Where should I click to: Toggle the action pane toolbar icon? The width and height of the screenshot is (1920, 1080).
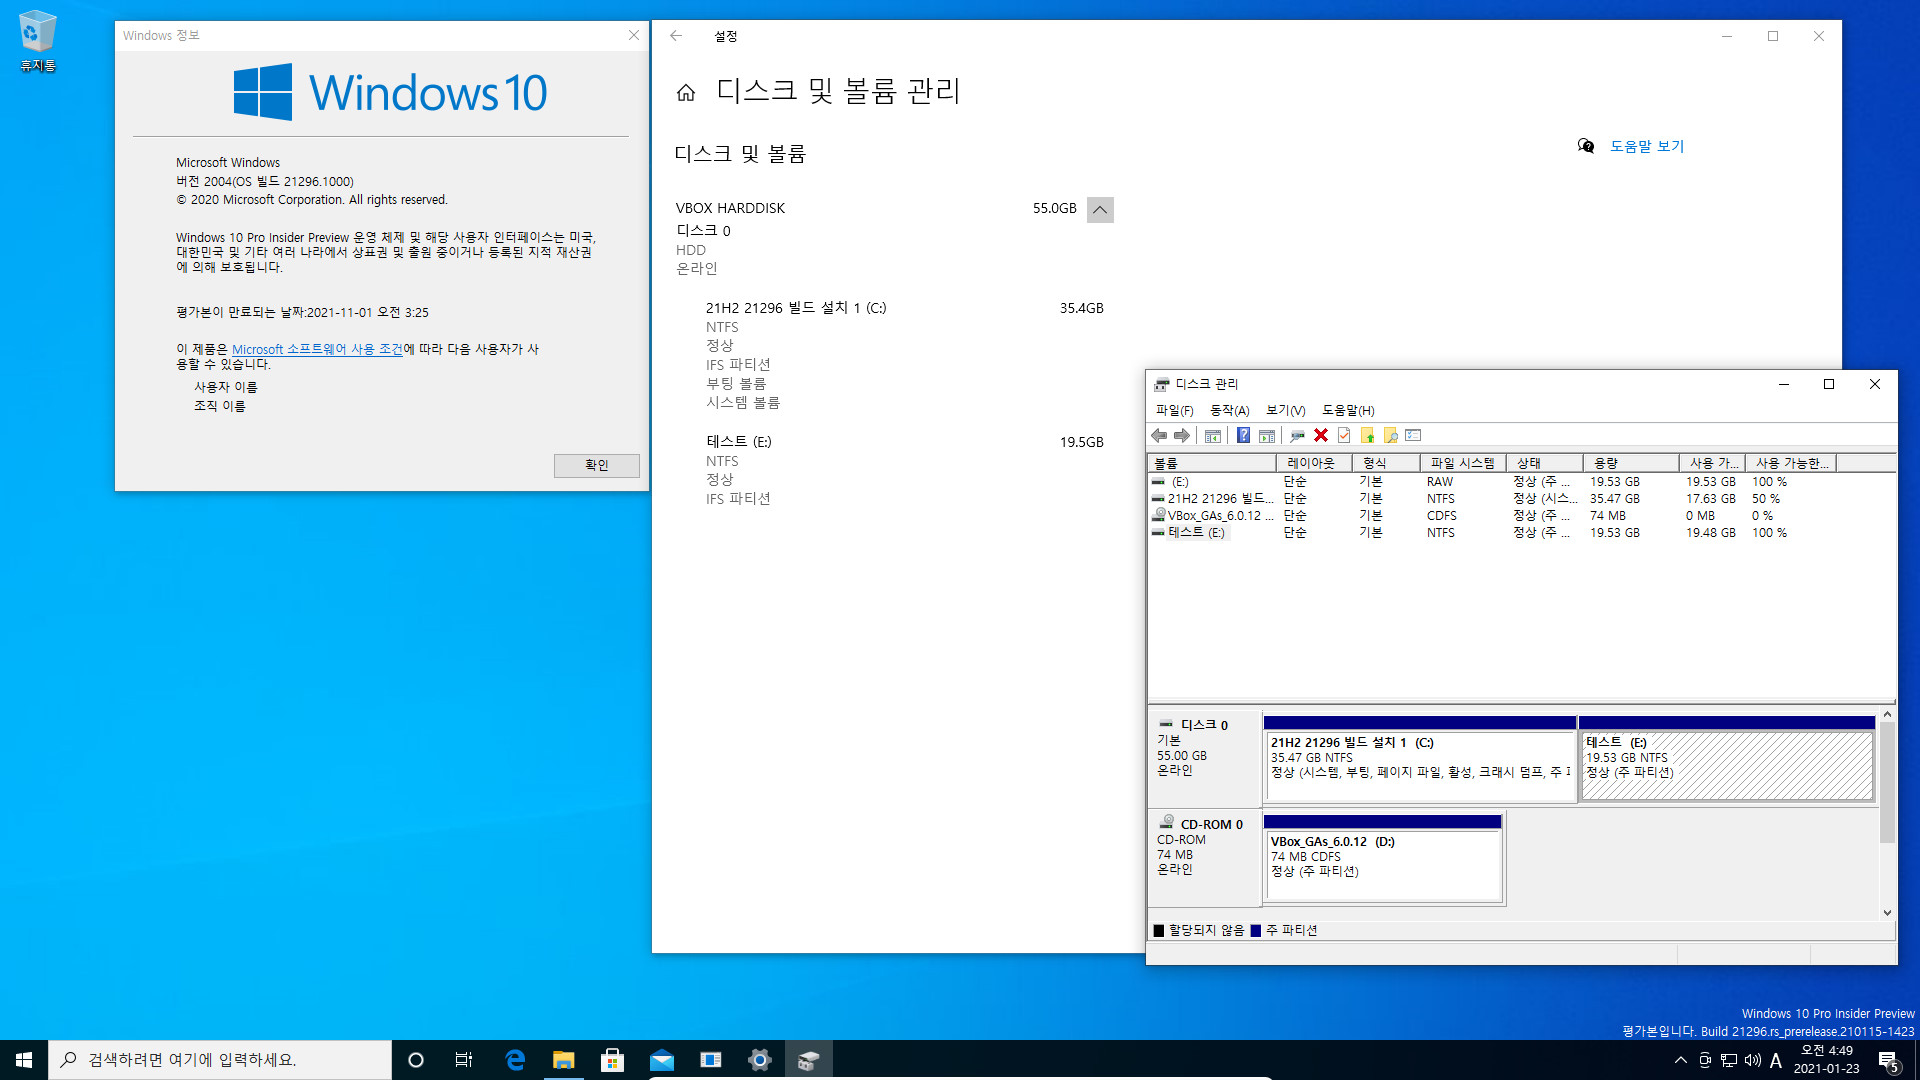coord(1266,436)
